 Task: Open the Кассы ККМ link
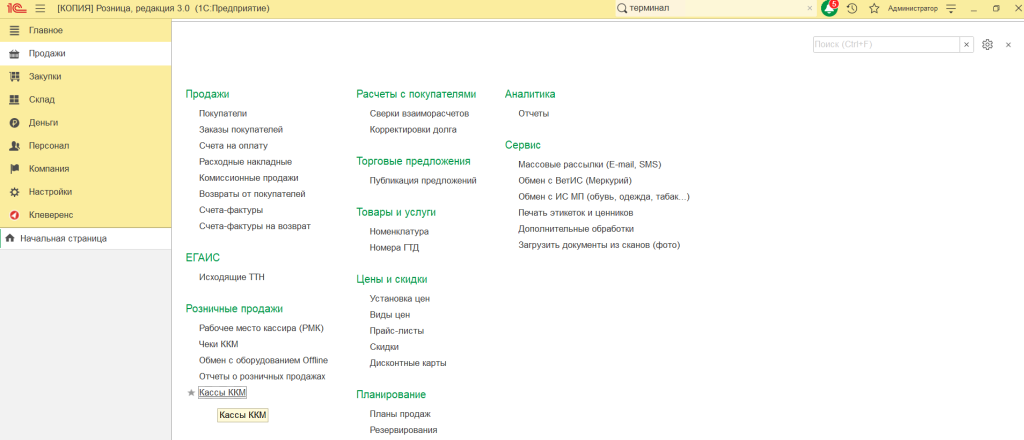point(223,392)
